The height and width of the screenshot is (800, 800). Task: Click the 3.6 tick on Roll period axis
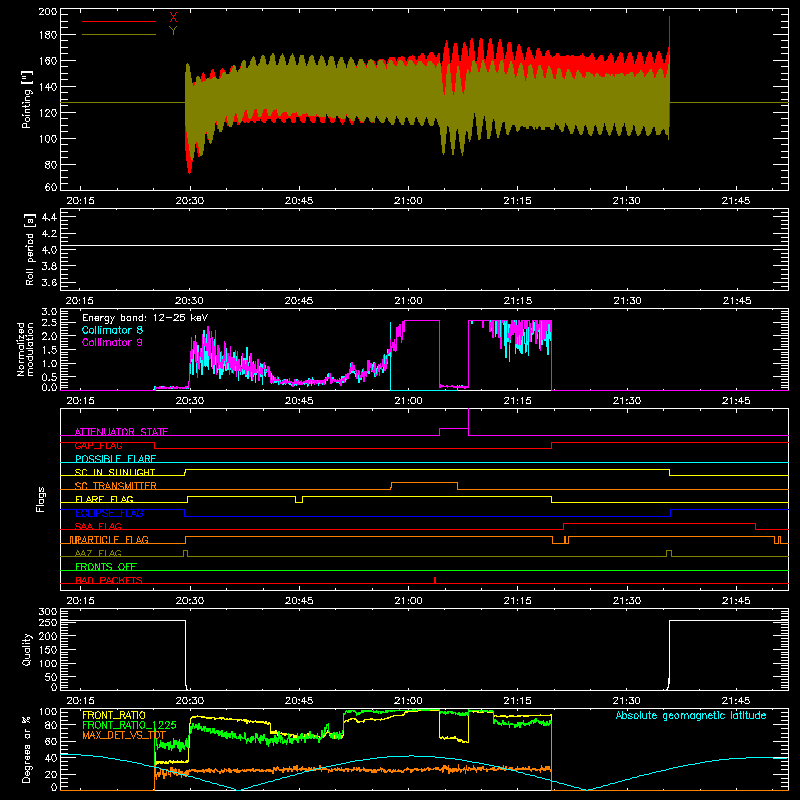pos(49,283)
